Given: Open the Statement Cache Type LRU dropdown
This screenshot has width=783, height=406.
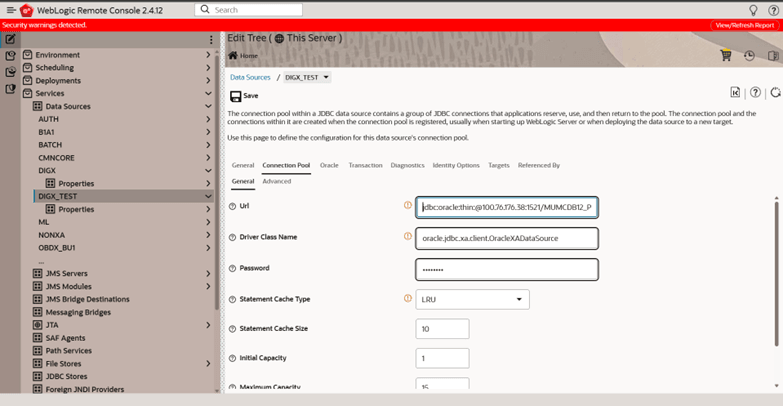Looking at the screenshot, I should point(472,300).
